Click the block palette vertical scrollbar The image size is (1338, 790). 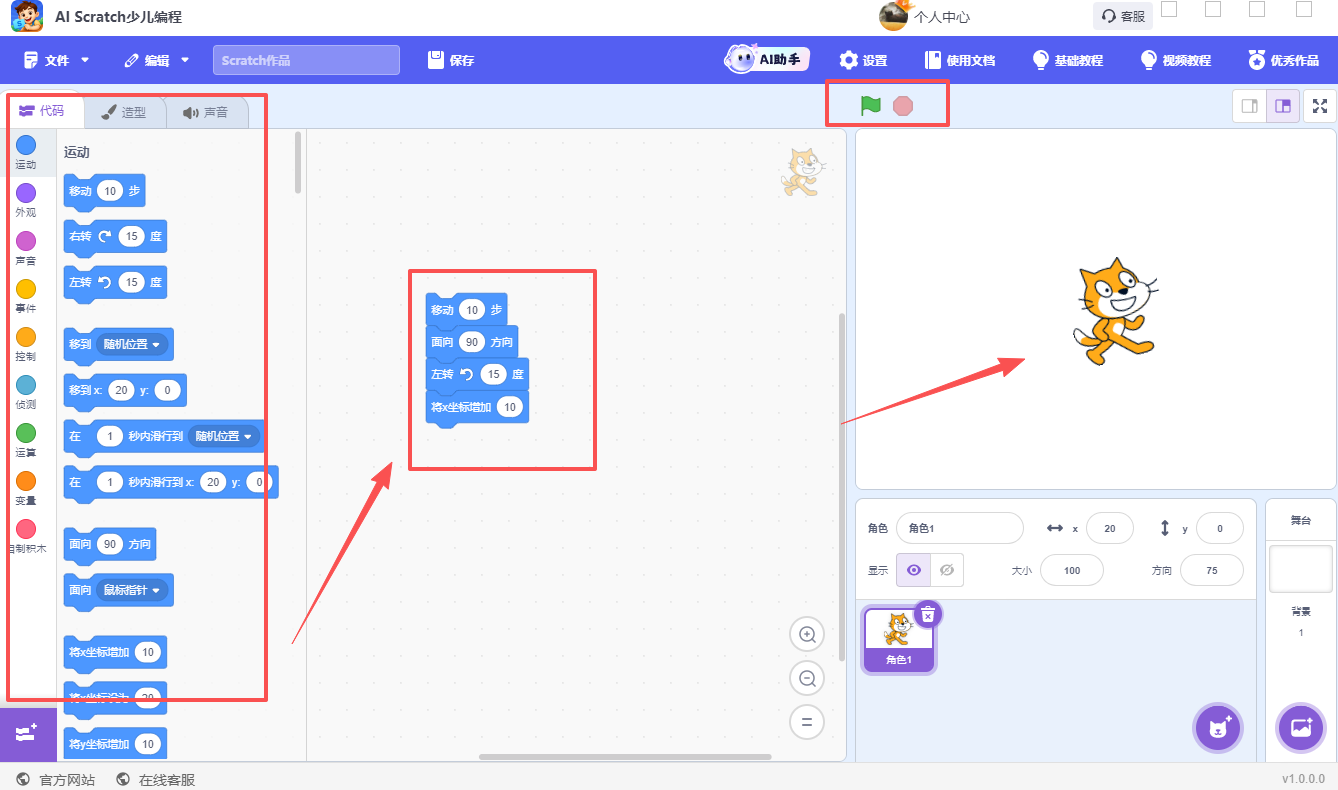tap(298, 162)
